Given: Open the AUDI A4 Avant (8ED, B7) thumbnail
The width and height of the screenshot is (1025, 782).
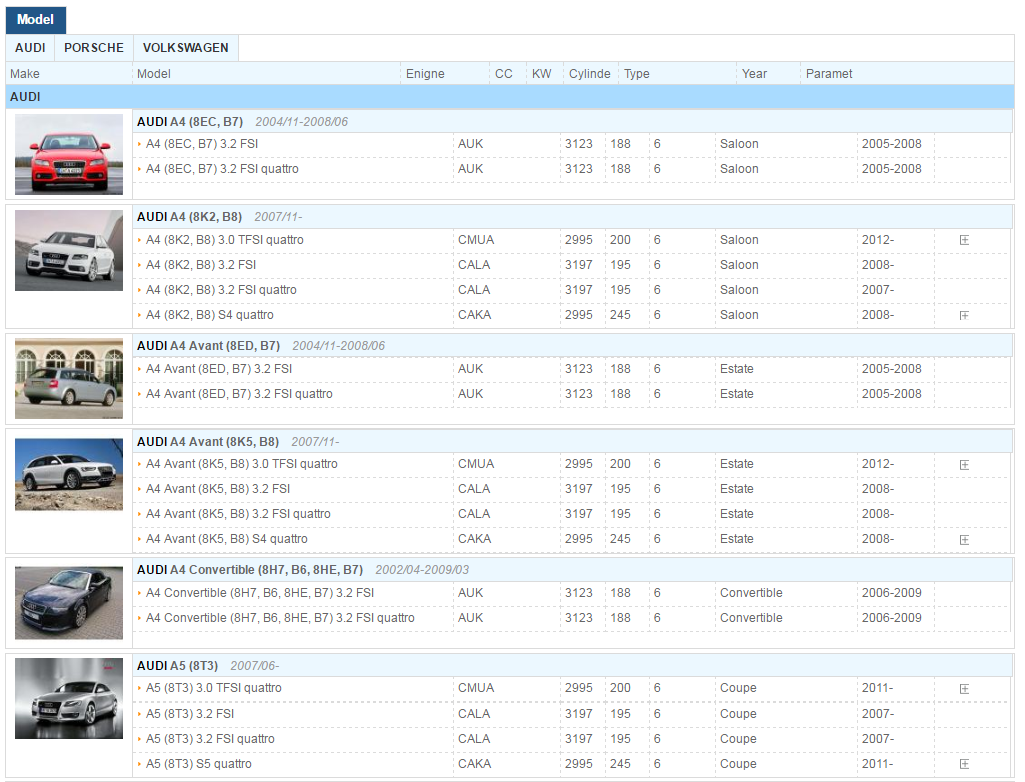Looking at the screenshot, I should (x=69, y=379).
